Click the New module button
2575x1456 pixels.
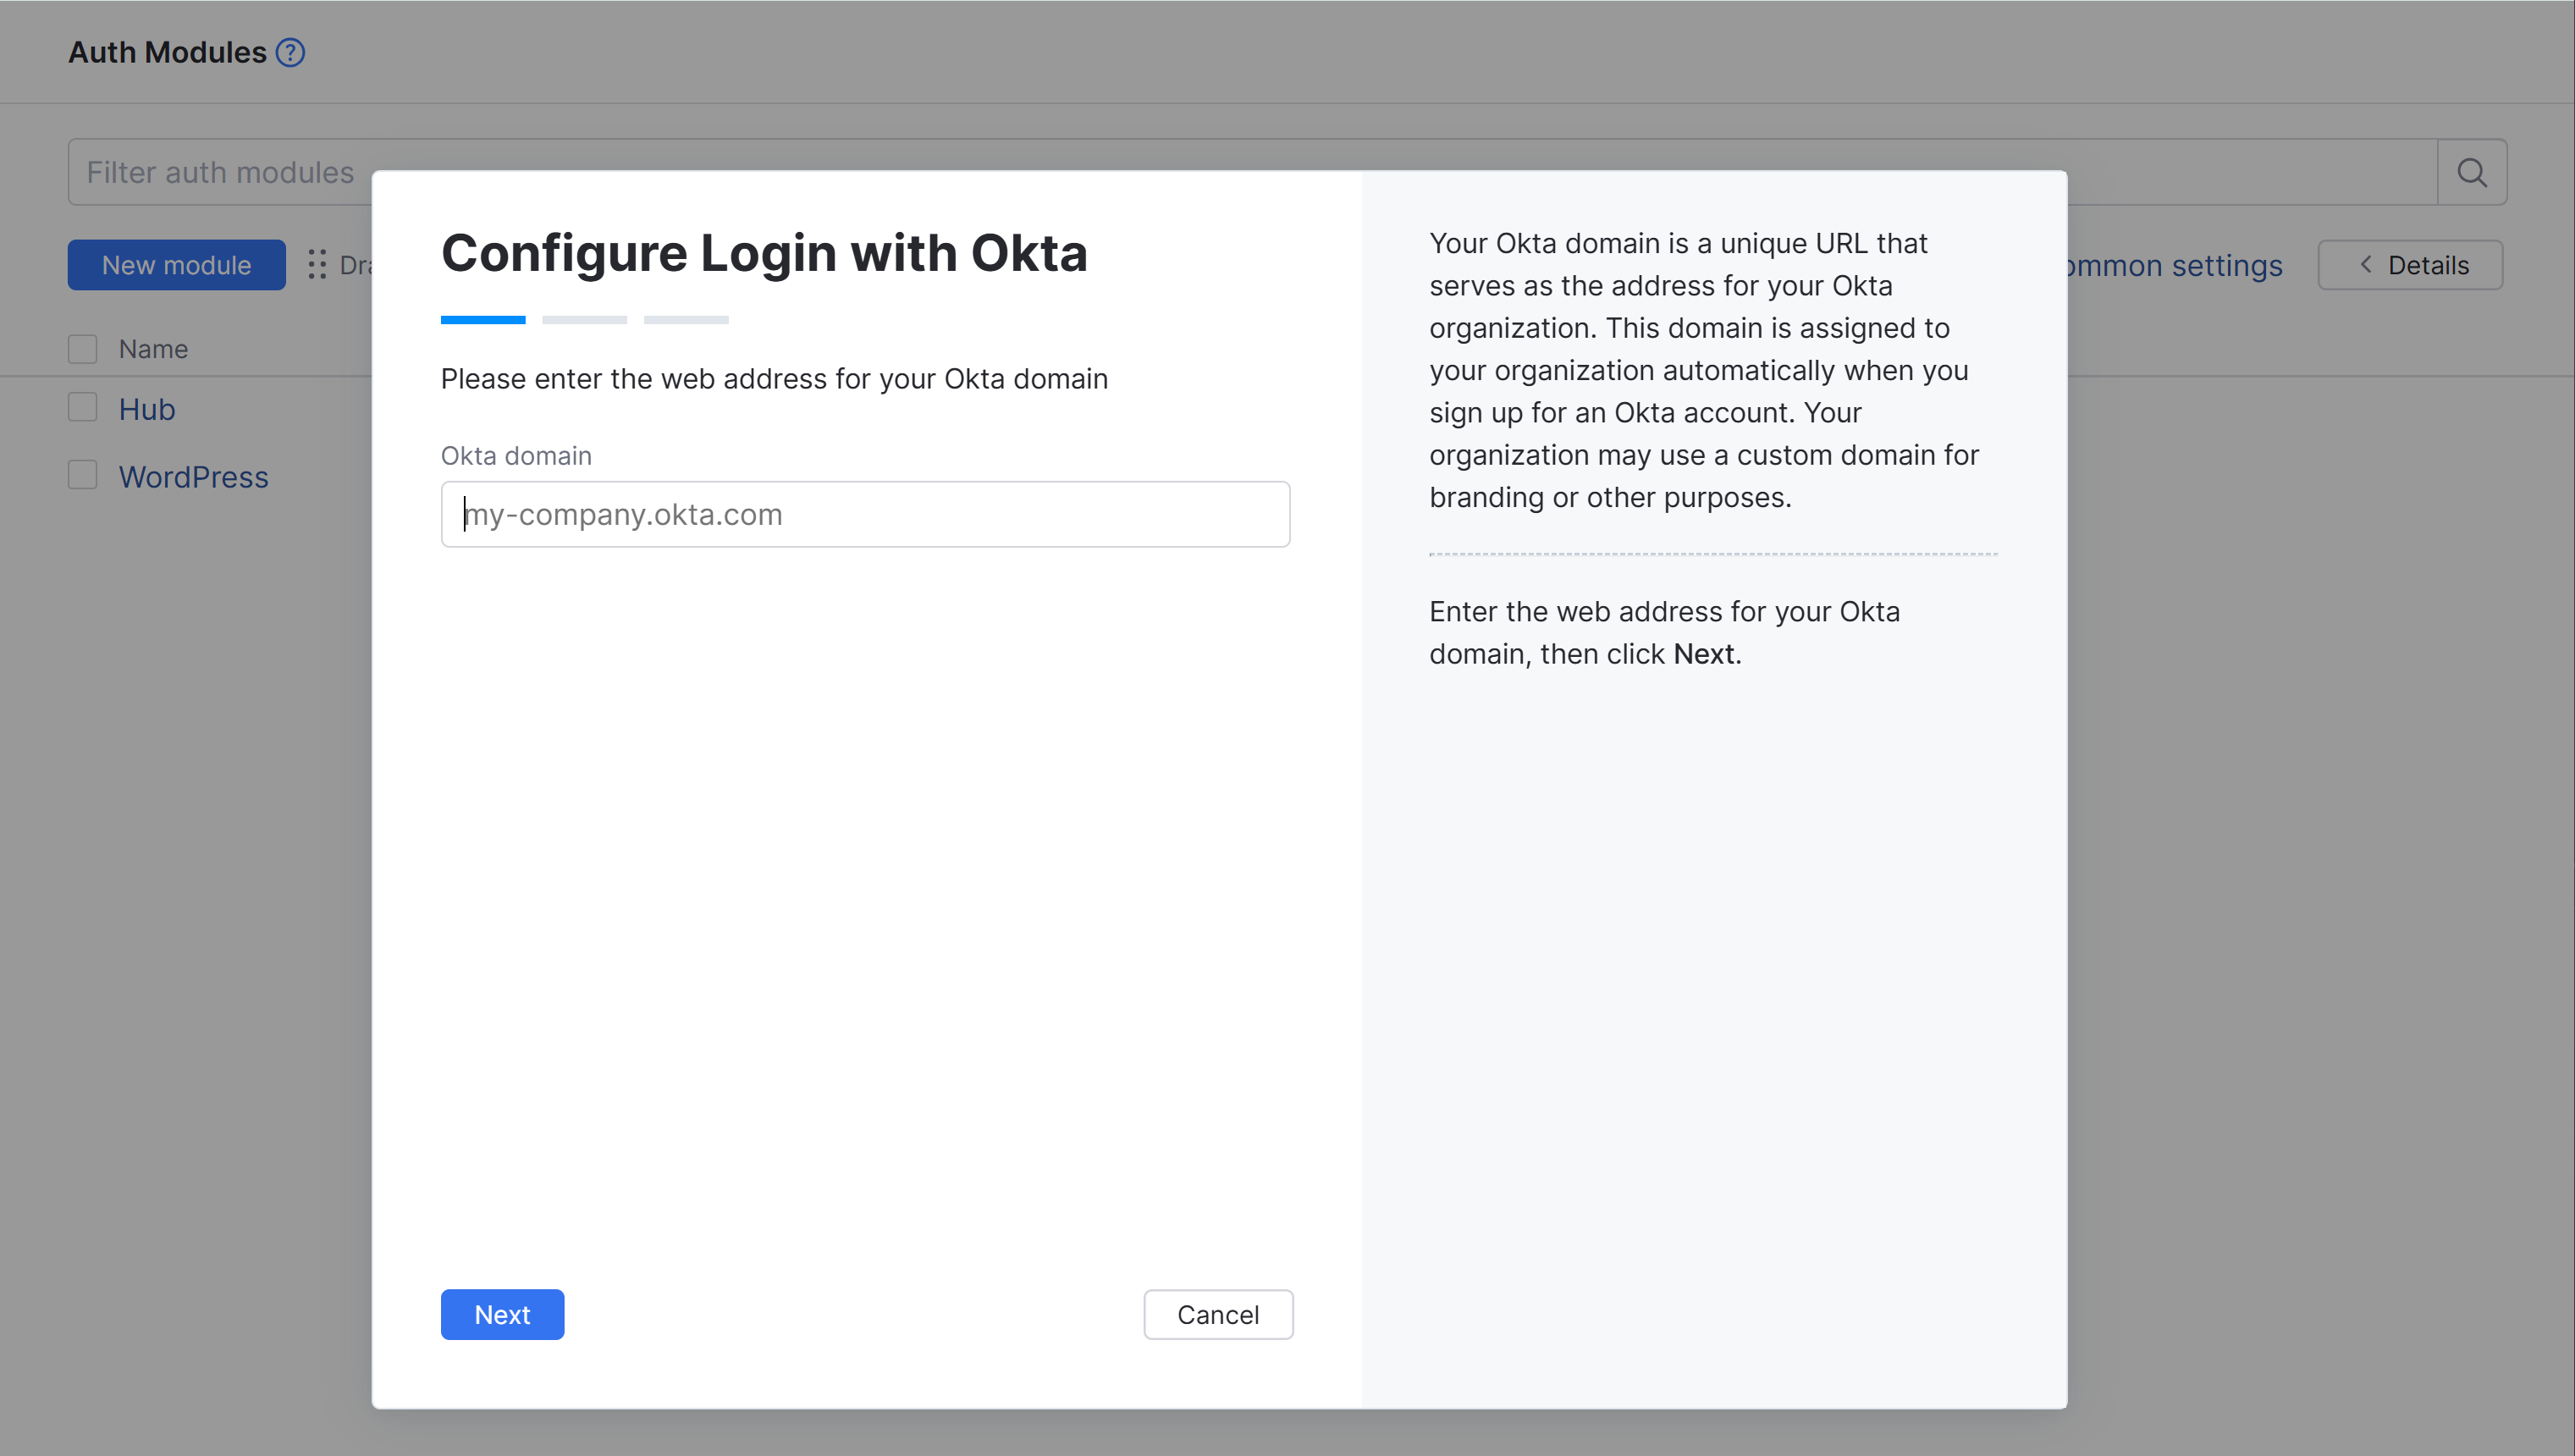coord(176,265)
